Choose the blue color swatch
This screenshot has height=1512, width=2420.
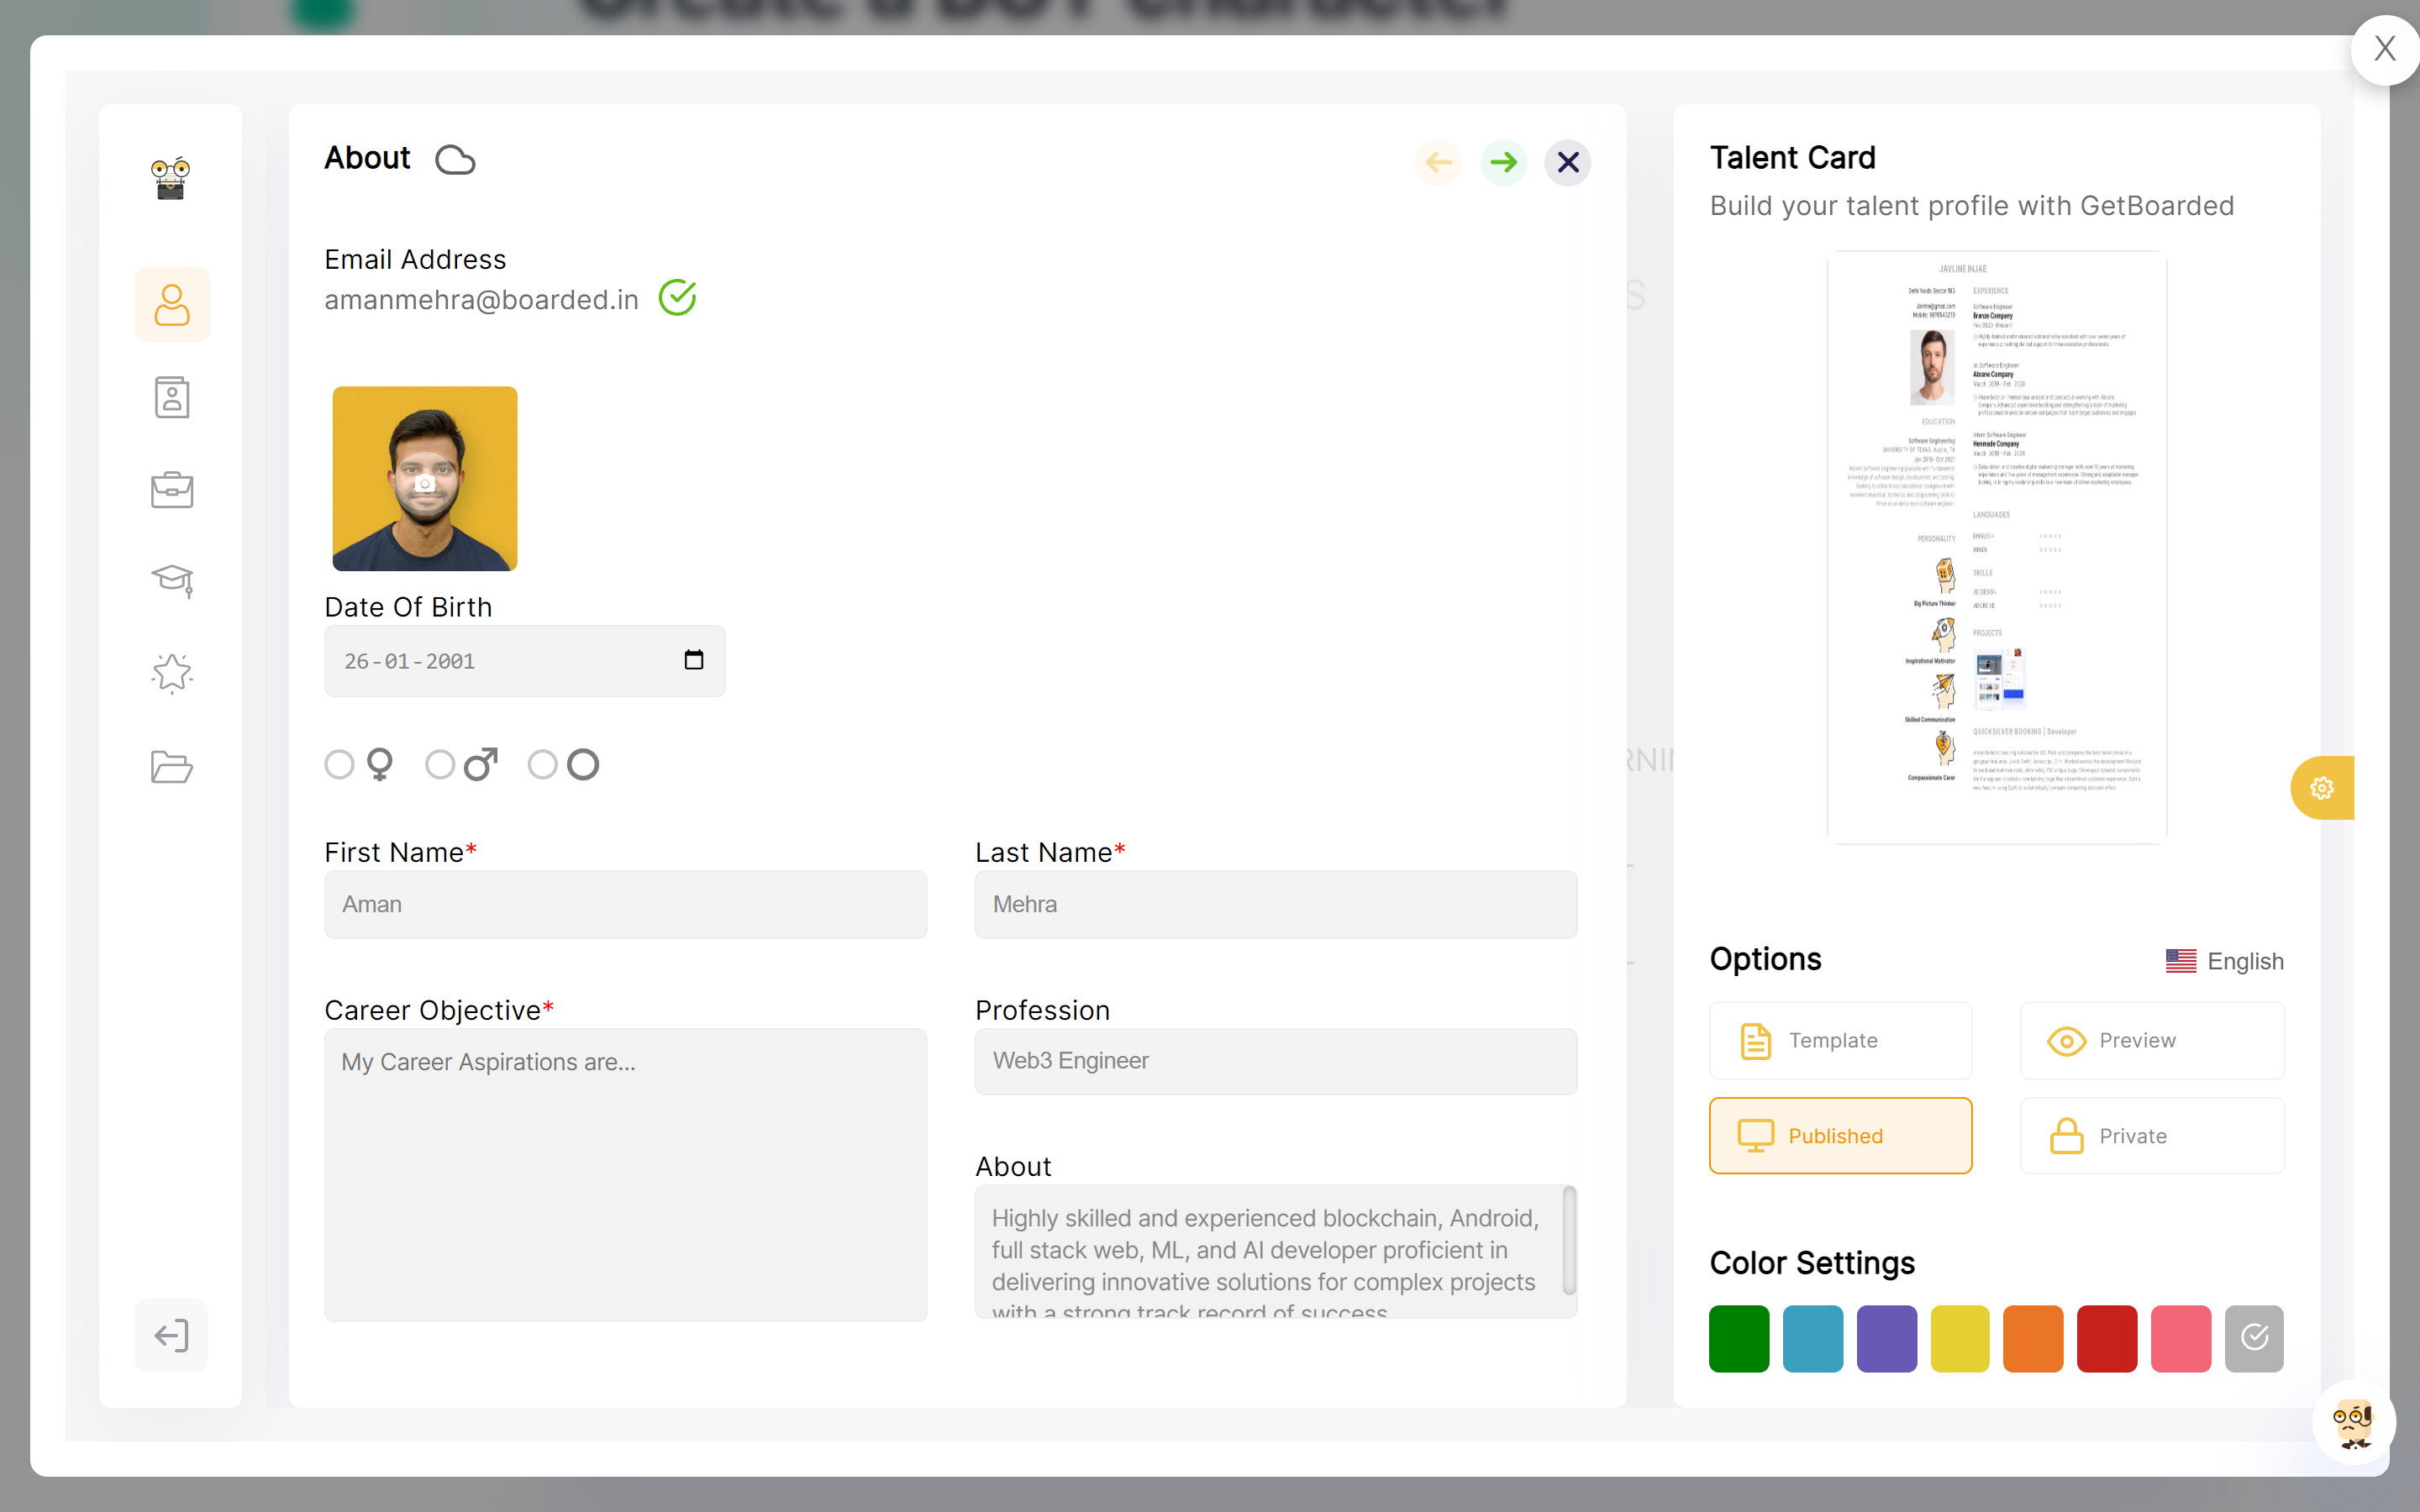tap(1813, 1338)
